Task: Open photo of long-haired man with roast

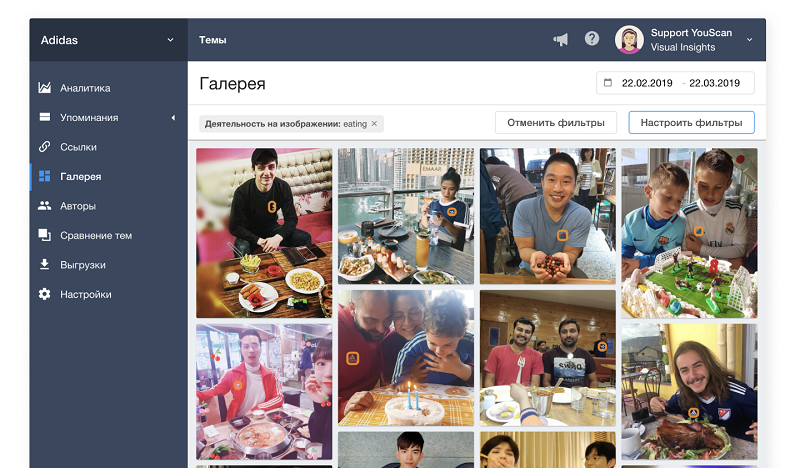Action: pyautogui.click(x=689, y=391)
